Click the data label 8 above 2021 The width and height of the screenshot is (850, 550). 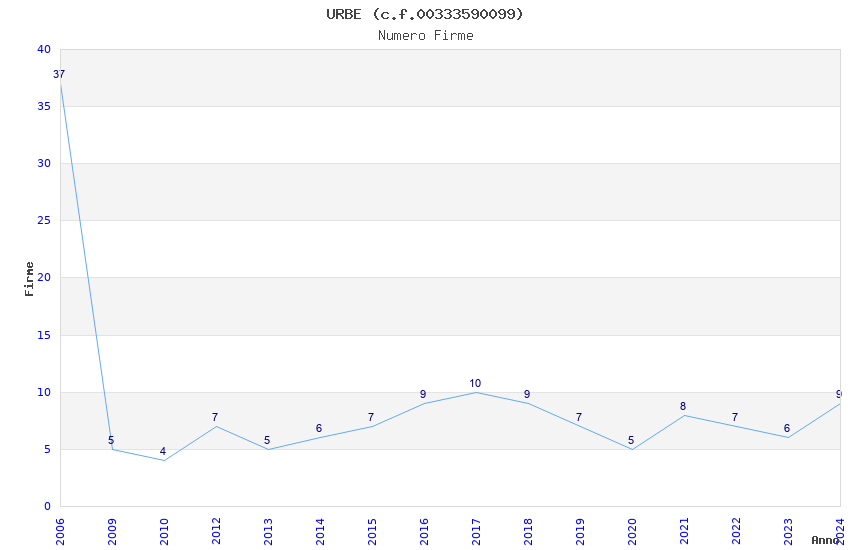point(684,406)
